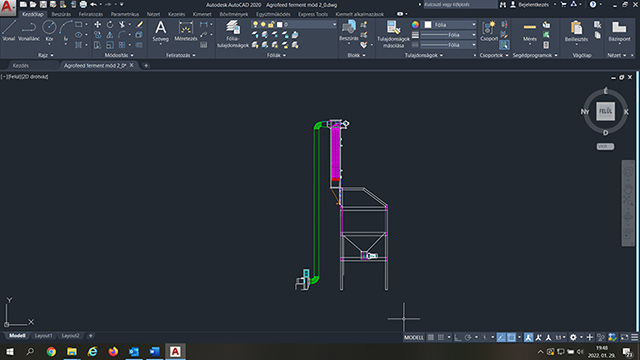Open the annotation scale 1:1 dropdown

pos(561,337)
